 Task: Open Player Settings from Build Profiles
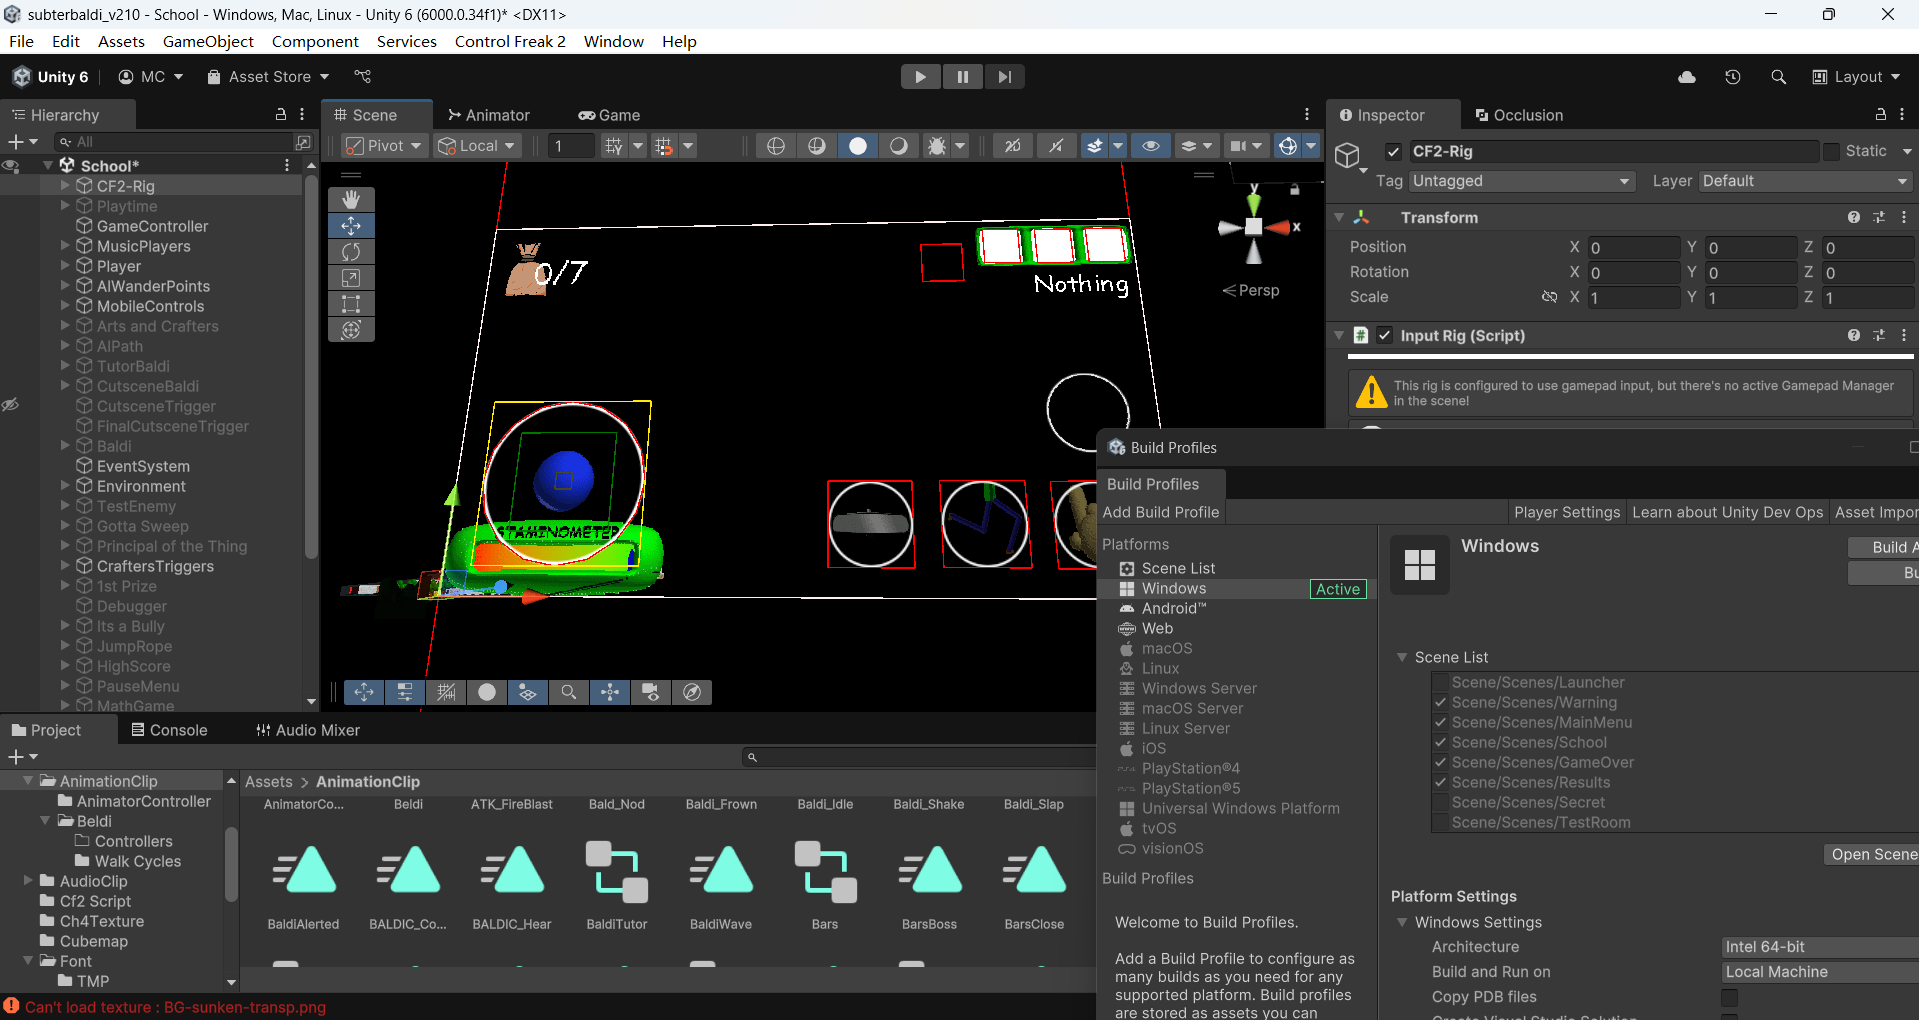[1566, 512]
